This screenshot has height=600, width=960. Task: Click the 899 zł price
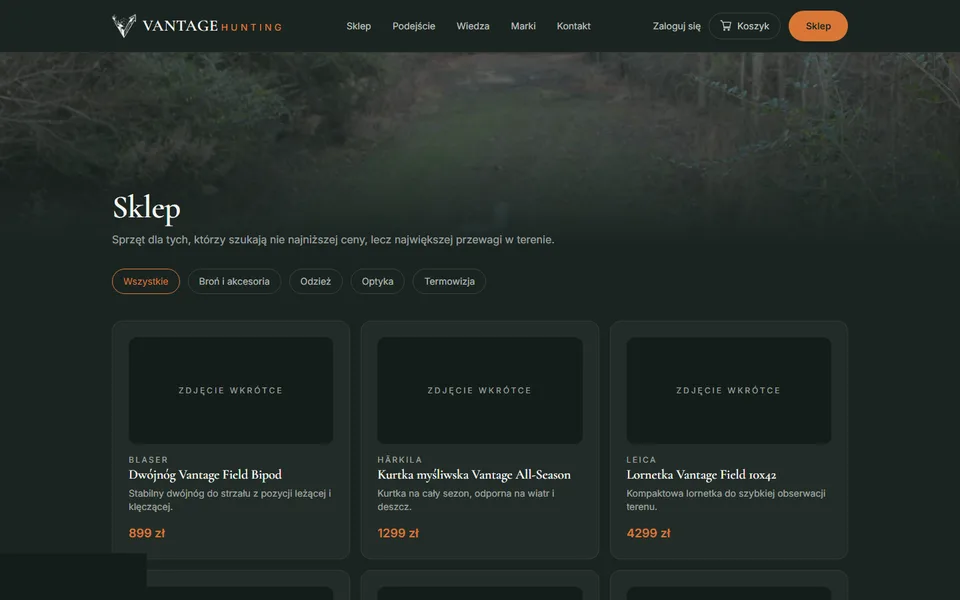click(x=147, y=533)
